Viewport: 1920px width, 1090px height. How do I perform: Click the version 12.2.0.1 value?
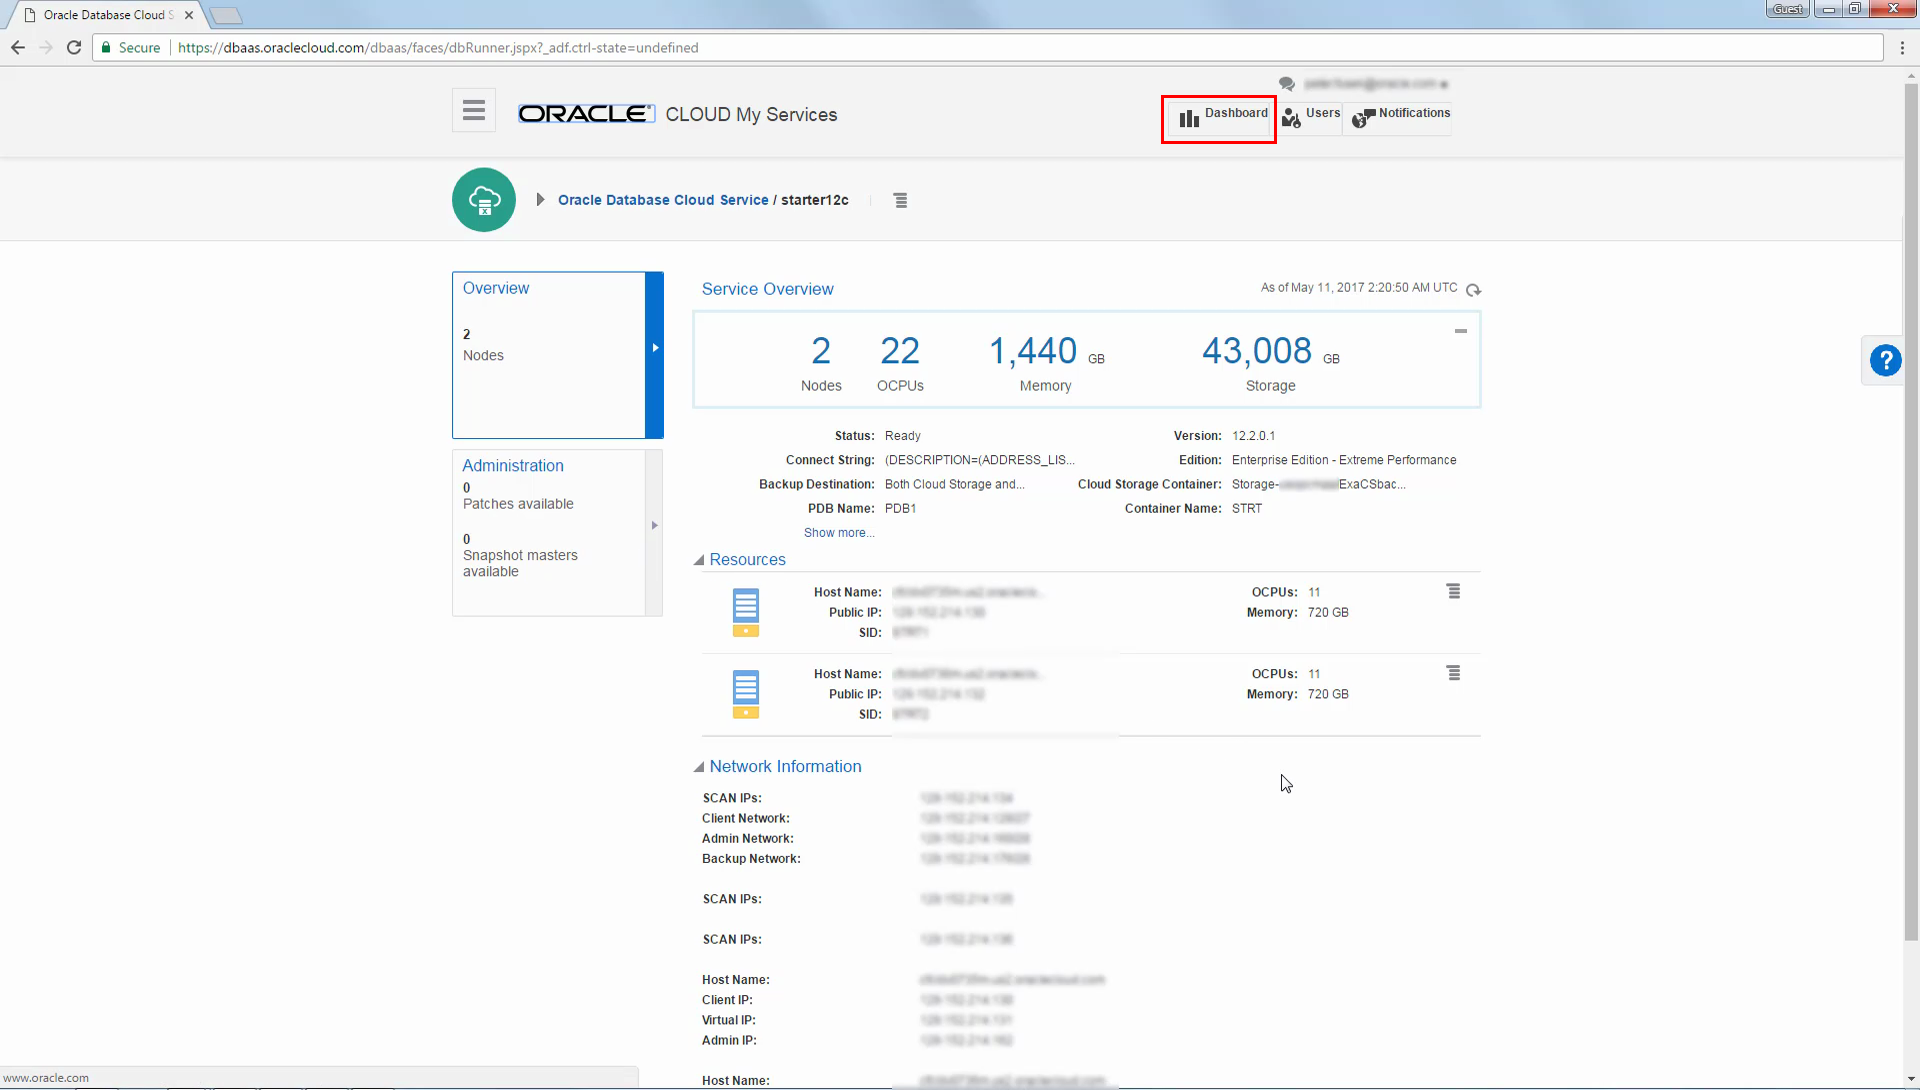[1253, 436]
